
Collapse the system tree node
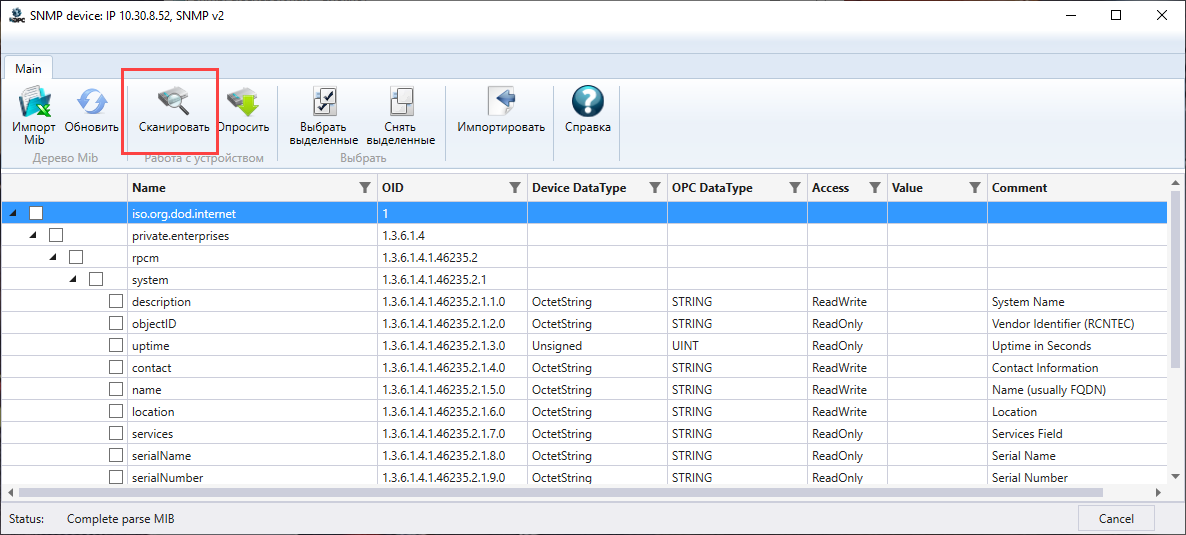73,280
